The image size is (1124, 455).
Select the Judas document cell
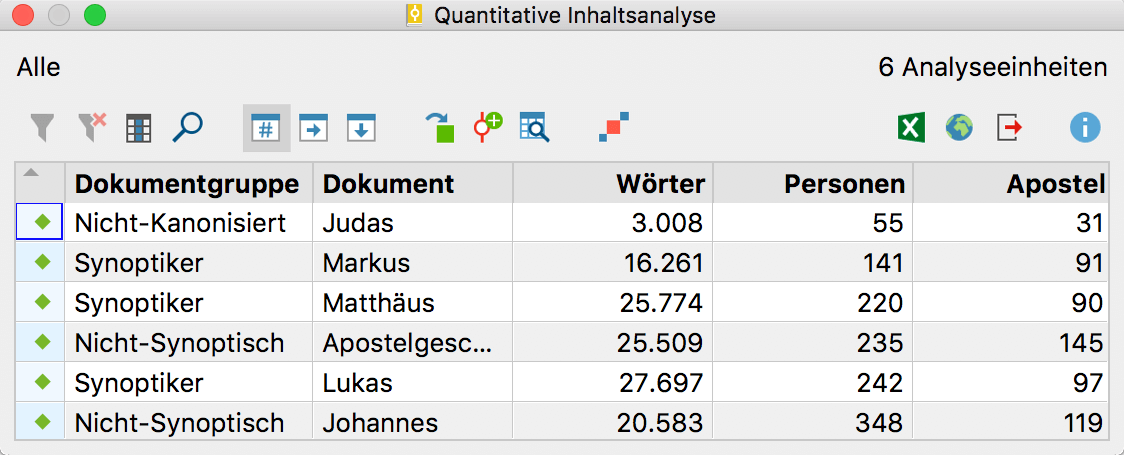(412, 223)
